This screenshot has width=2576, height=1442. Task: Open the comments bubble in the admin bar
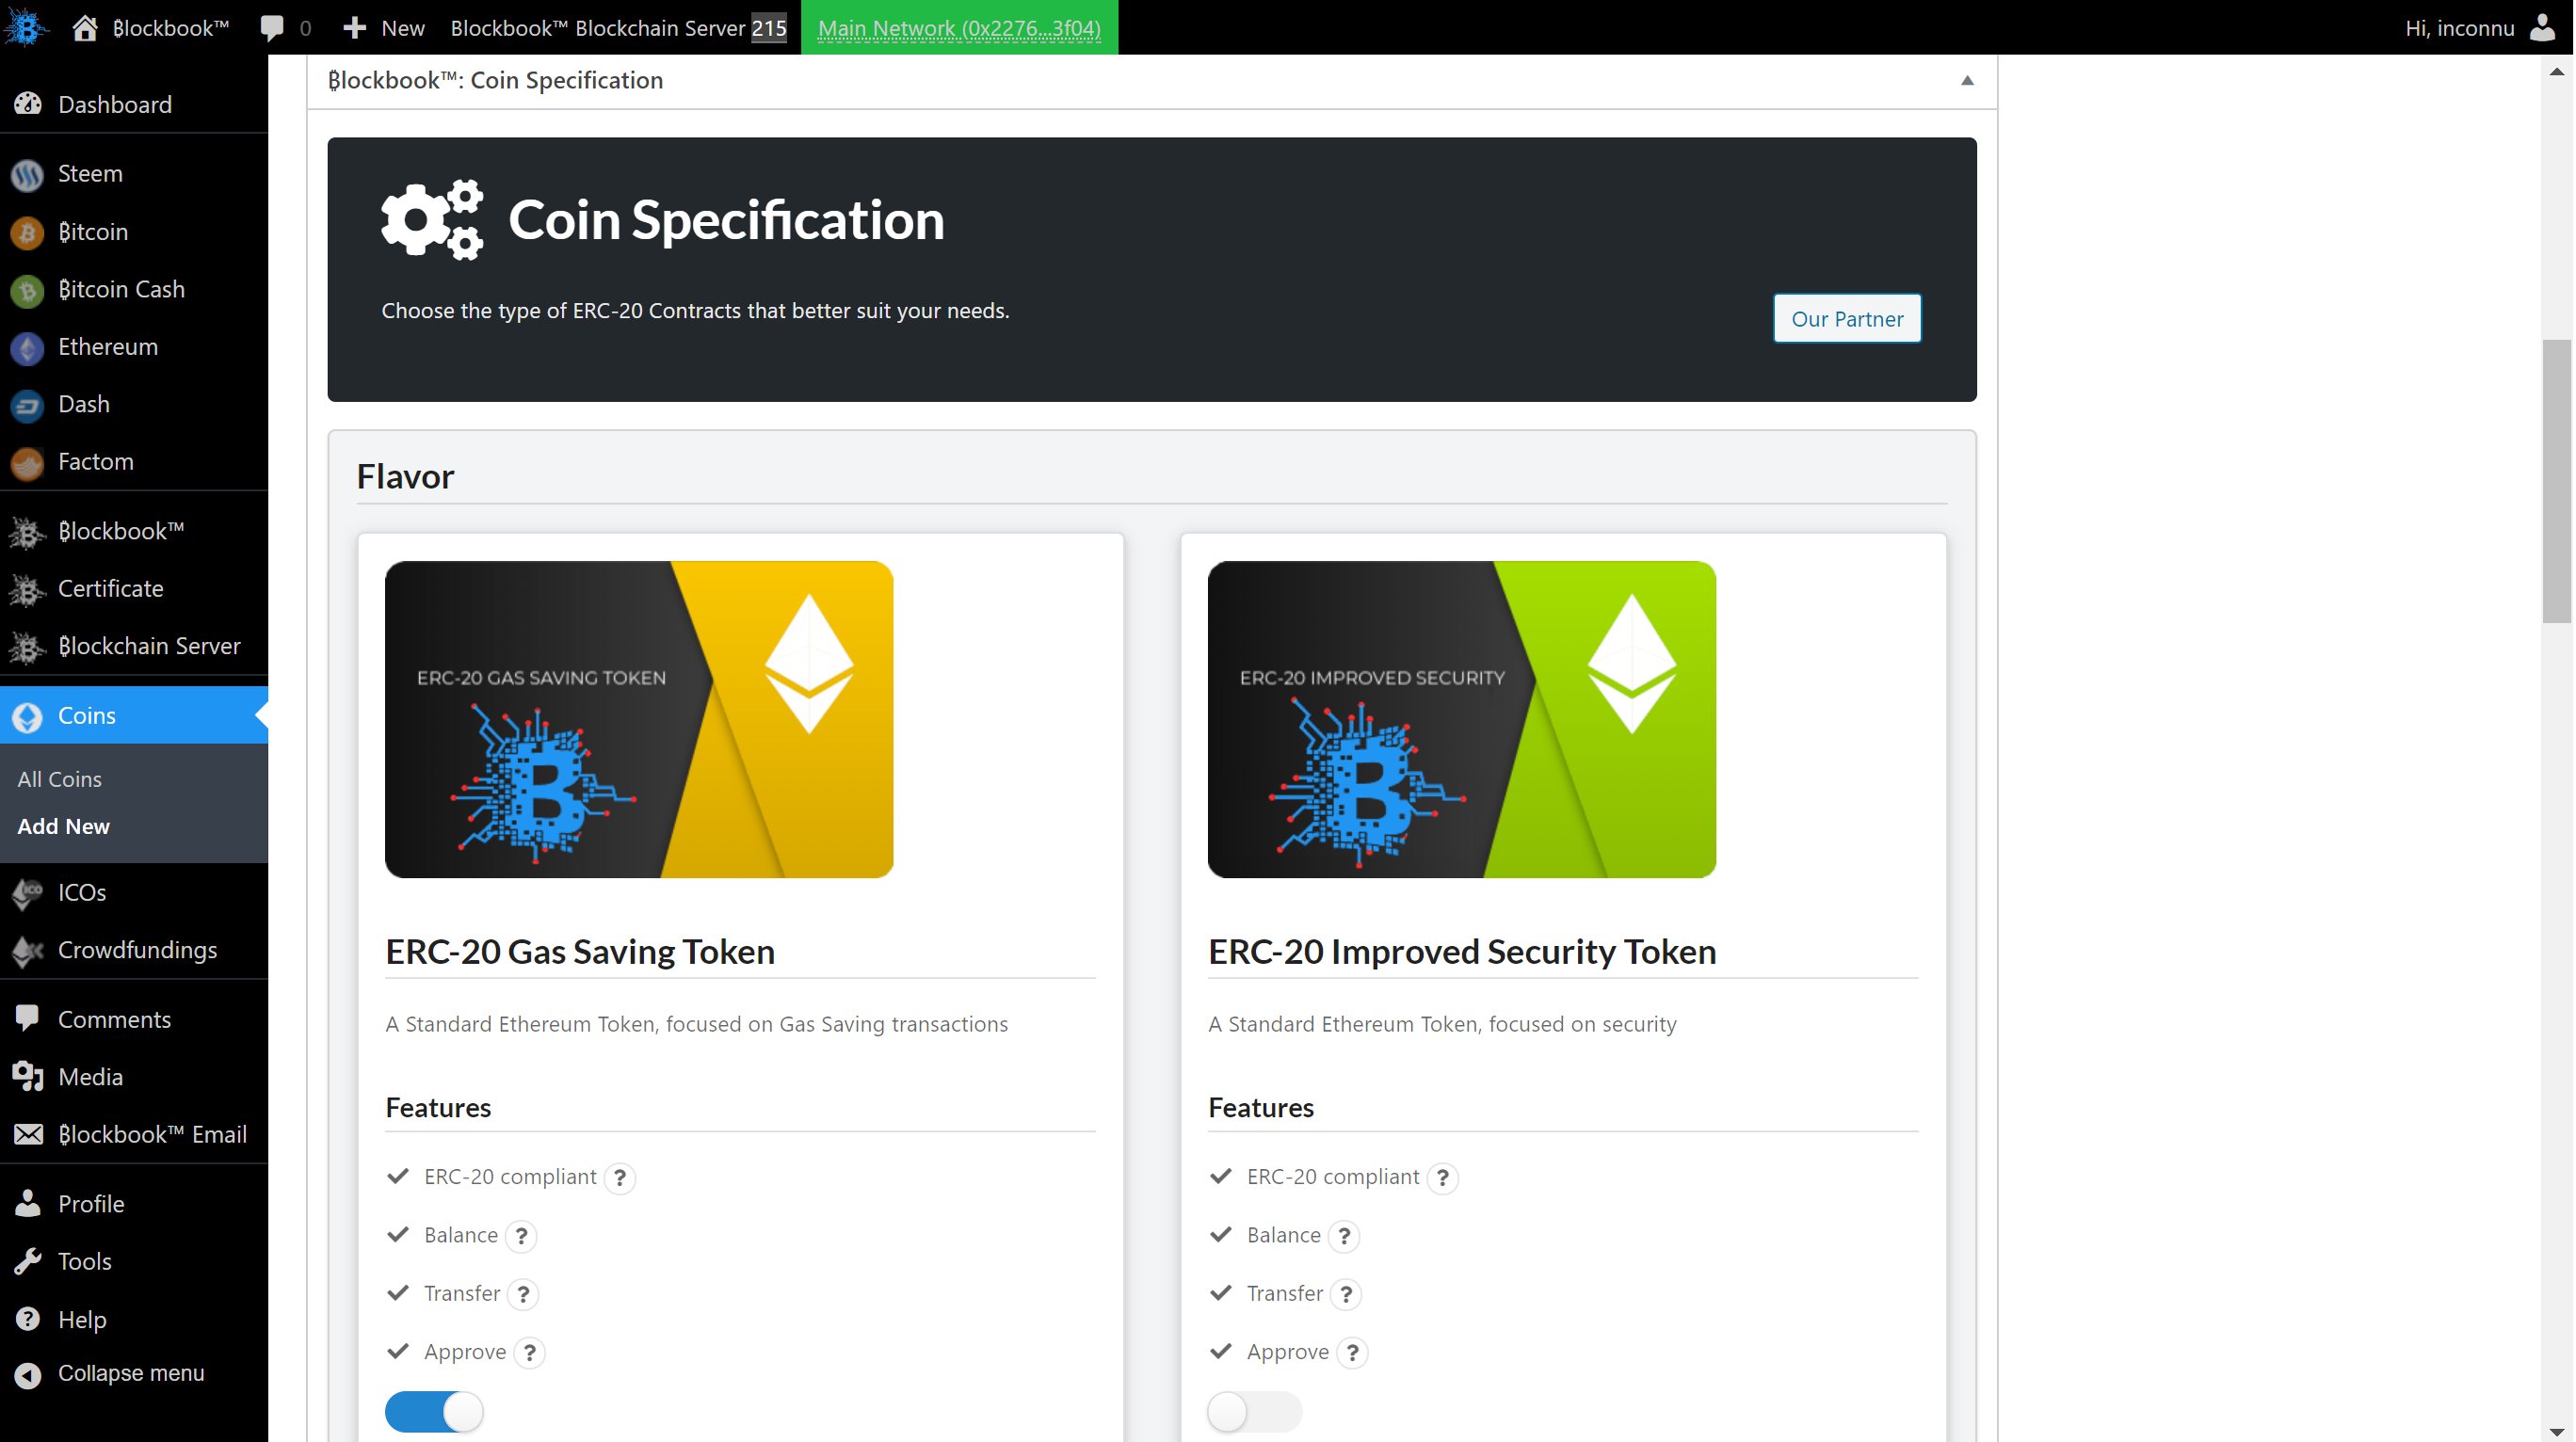pos(271,27)
